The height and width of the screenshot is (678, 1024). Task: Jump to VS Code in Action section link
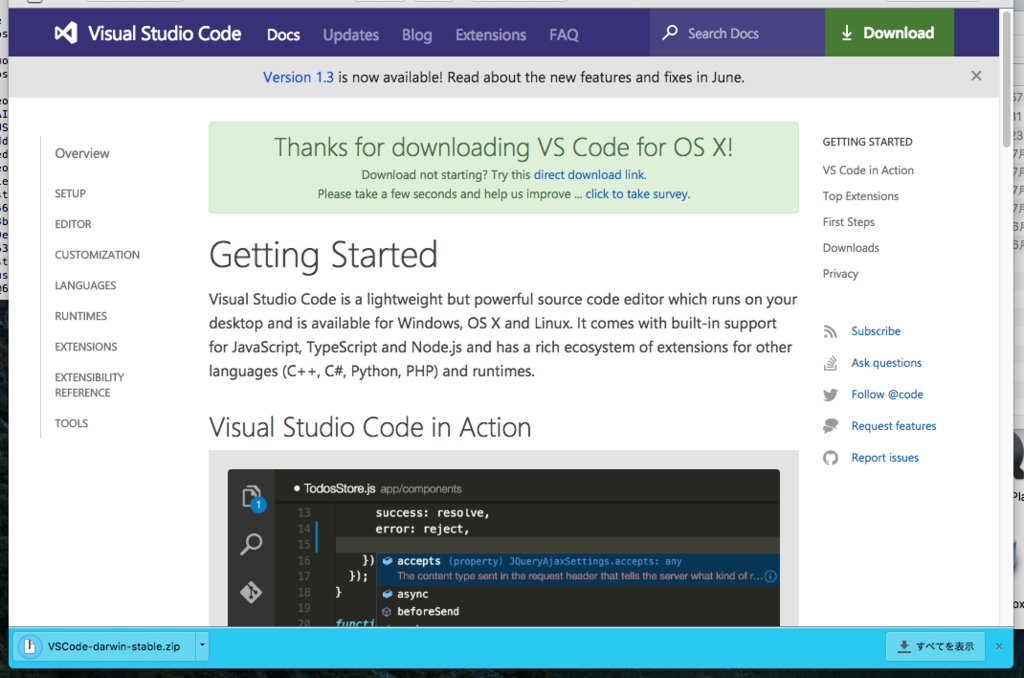[x=868, y=170]
